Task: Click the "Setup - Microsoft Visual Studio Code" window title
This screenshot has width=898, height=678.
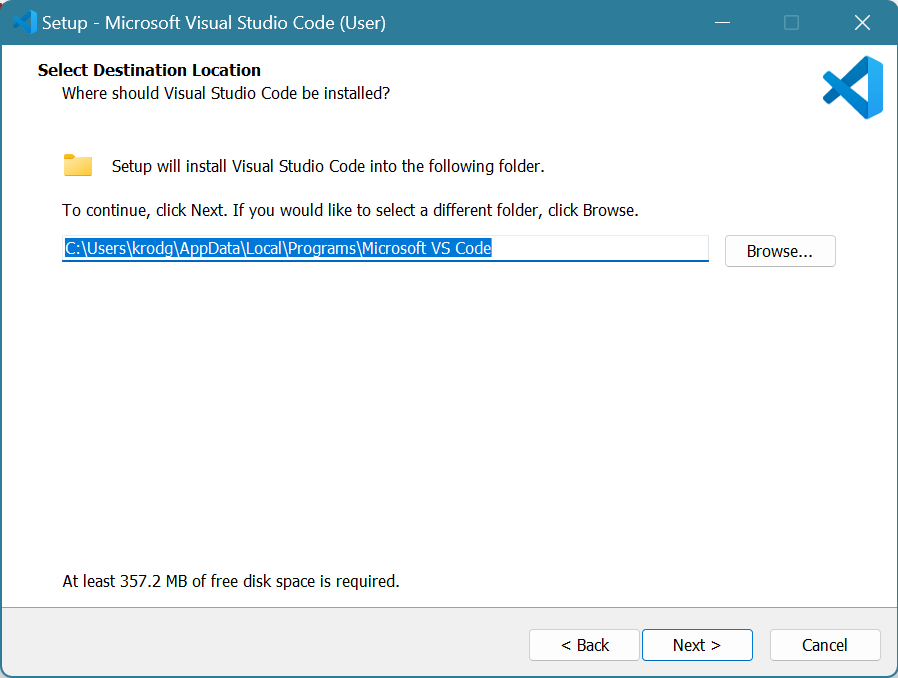Action: (213, 22)
